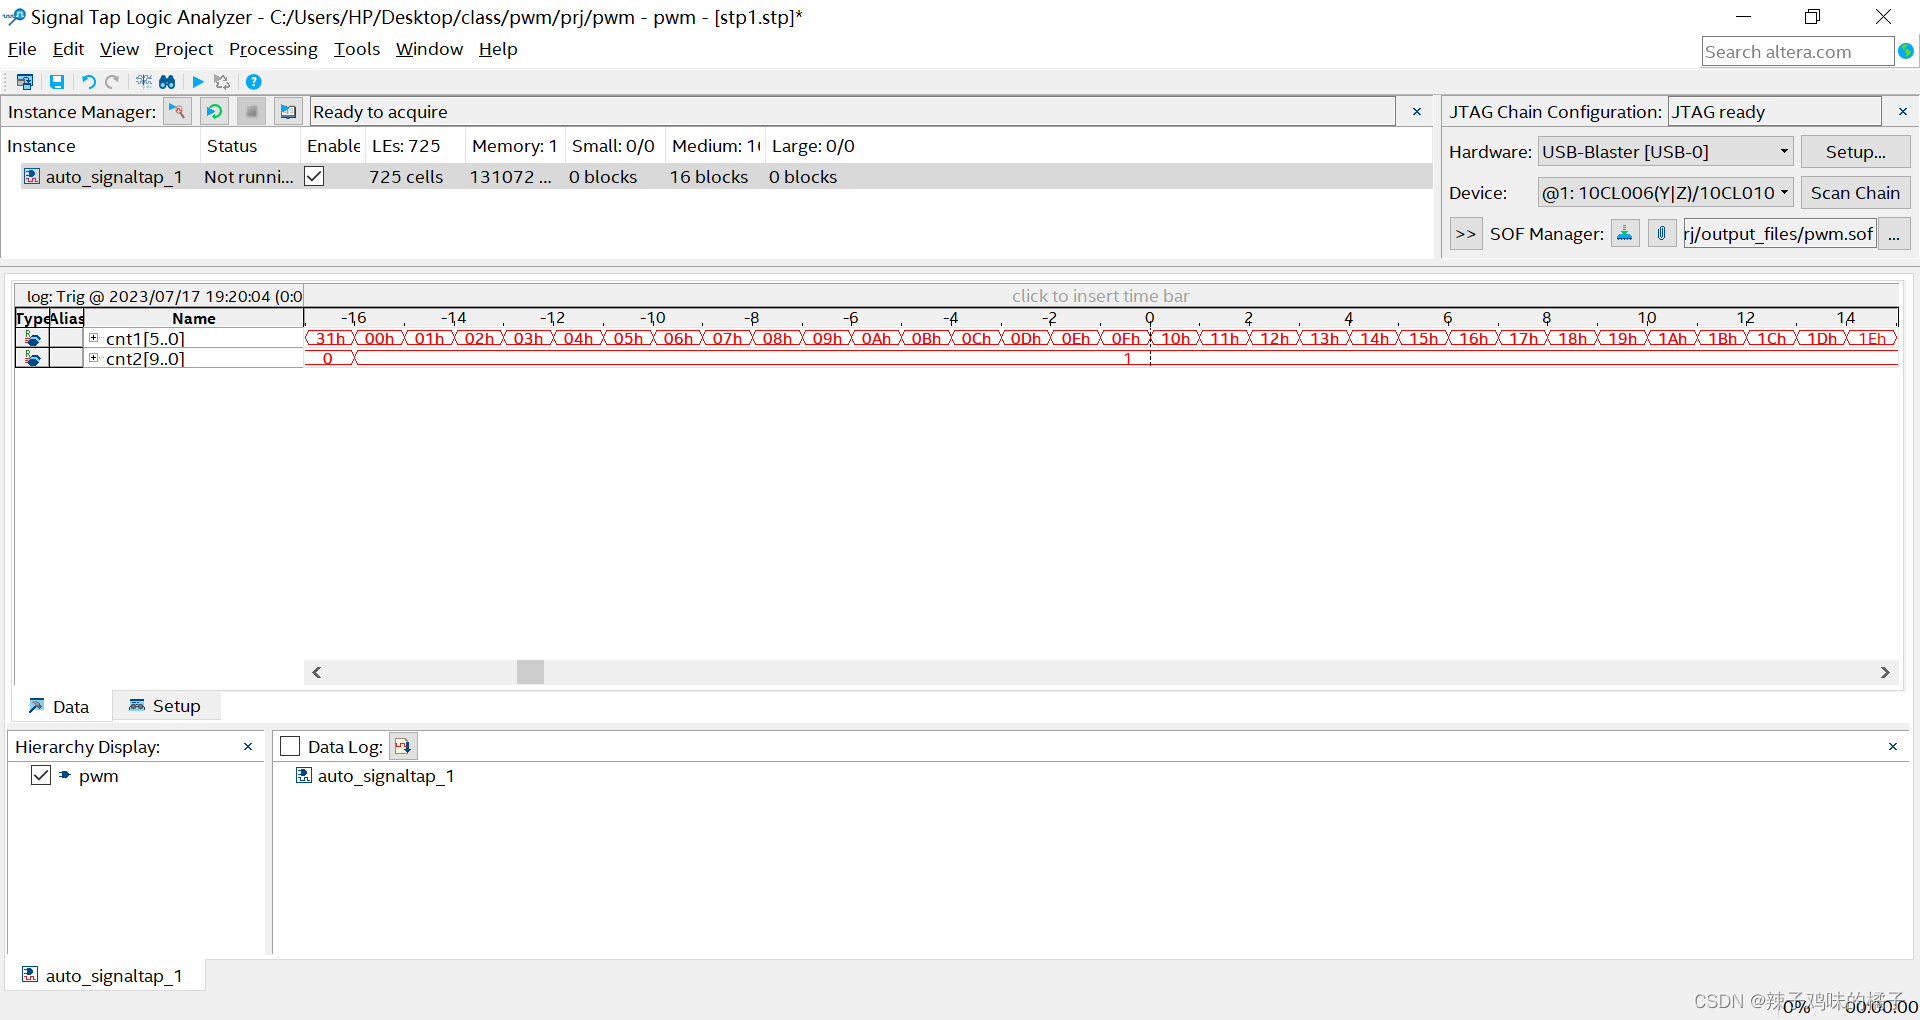Click the Setup... hardware button
Image resolution: width=1920 pixels, height=1020 pixels.
pos(1855,151)
